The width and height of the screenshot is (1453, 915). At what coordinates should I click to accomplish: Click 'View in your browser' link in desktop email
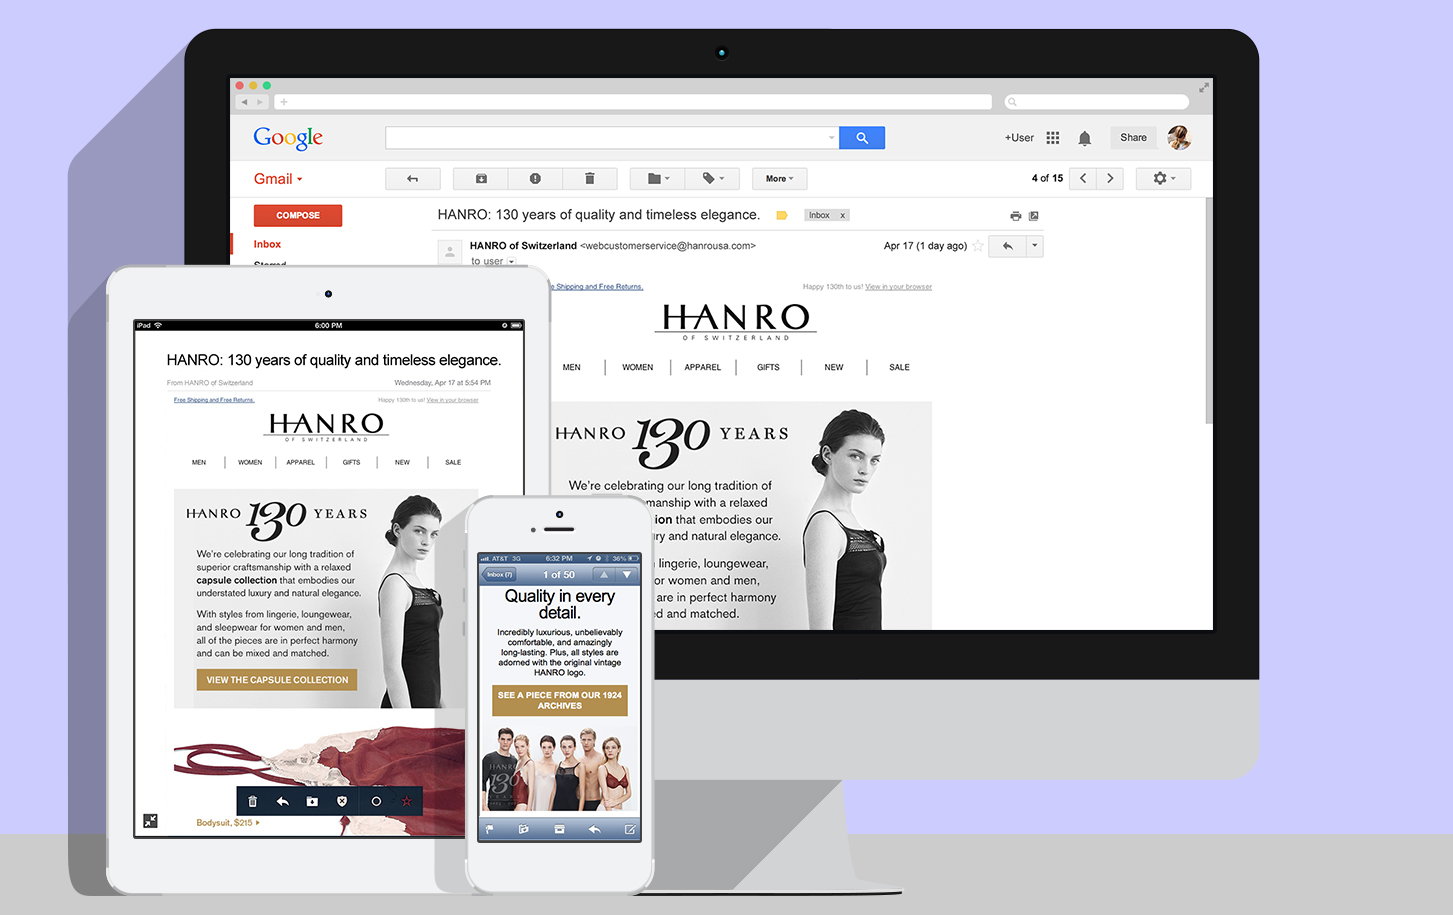coord(898,287)
